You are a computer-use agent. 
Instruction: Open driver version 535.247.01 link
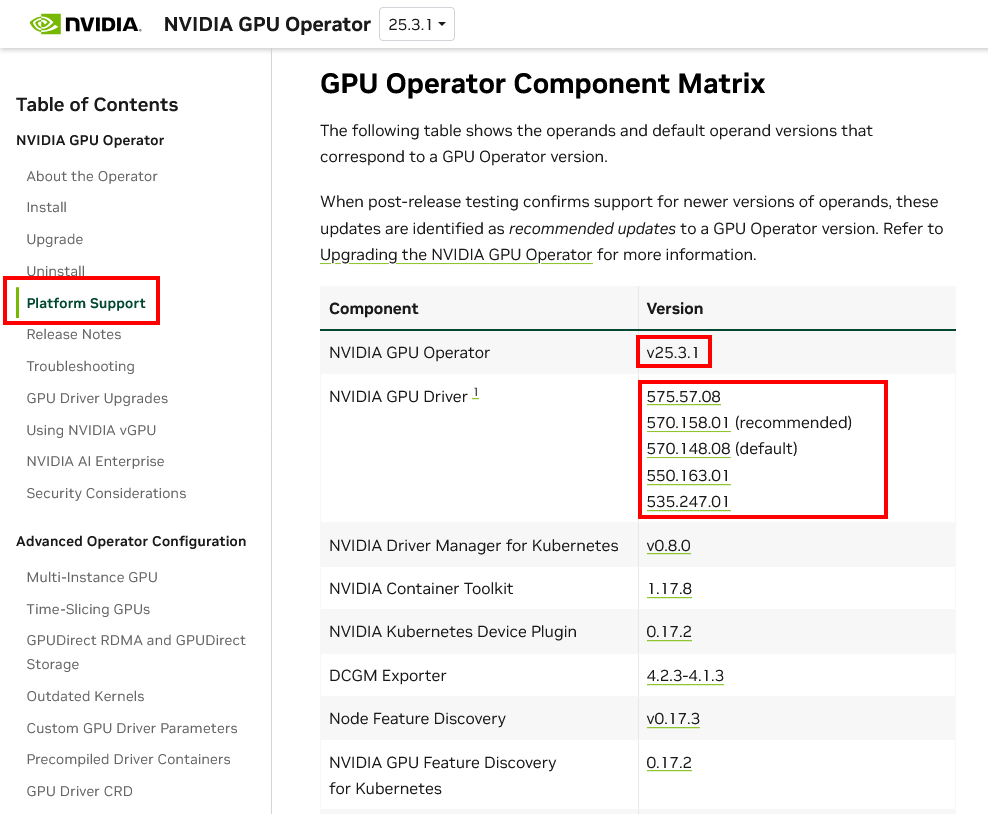(x=688, y=502)
